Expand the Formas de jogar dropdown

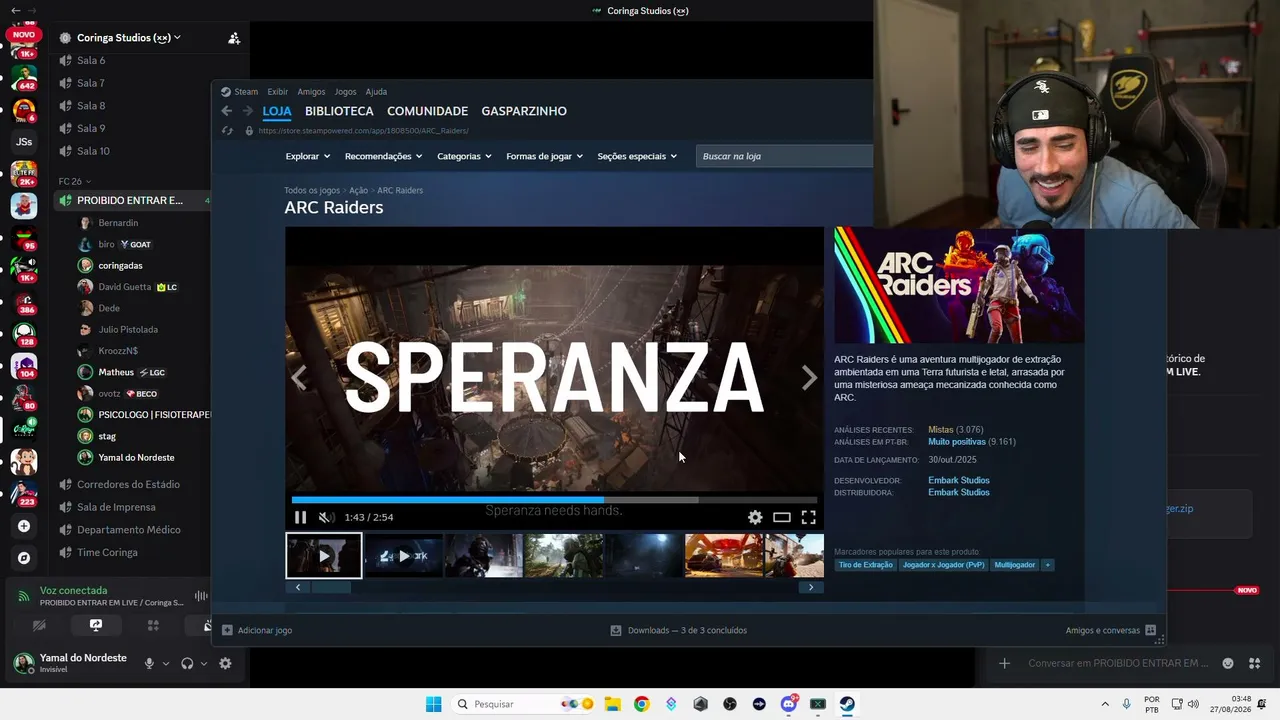tap(544, 156)
